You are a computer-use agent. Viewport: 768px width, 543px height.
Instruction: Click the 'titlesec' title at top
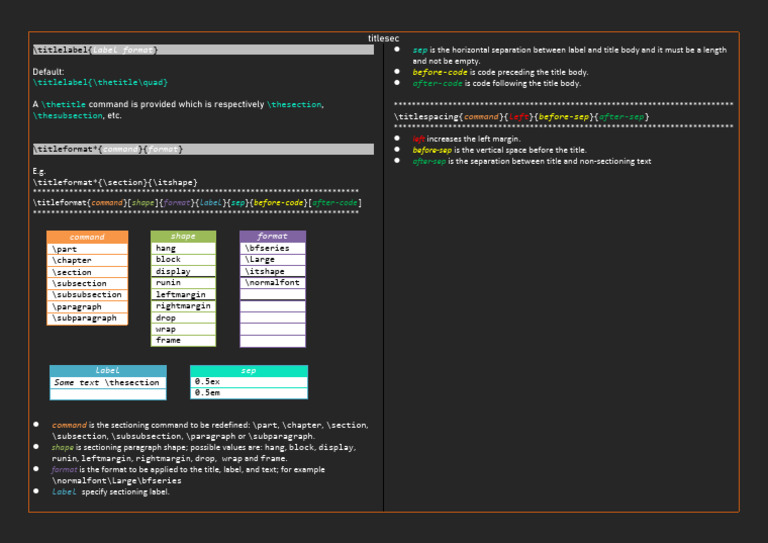tap(384, 38)
